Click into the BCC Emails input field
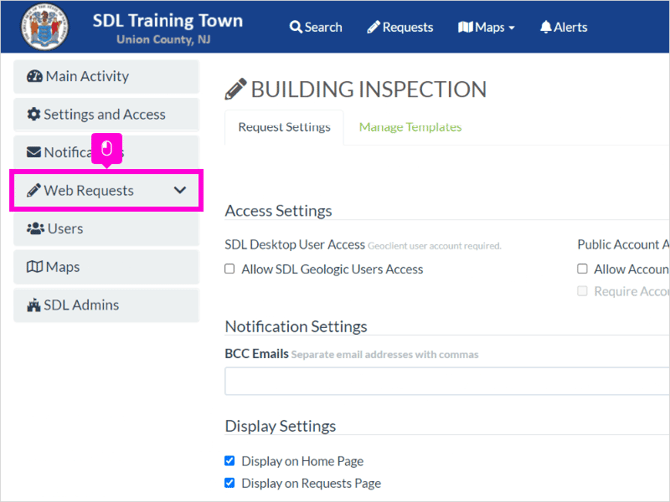 [447, 381]
